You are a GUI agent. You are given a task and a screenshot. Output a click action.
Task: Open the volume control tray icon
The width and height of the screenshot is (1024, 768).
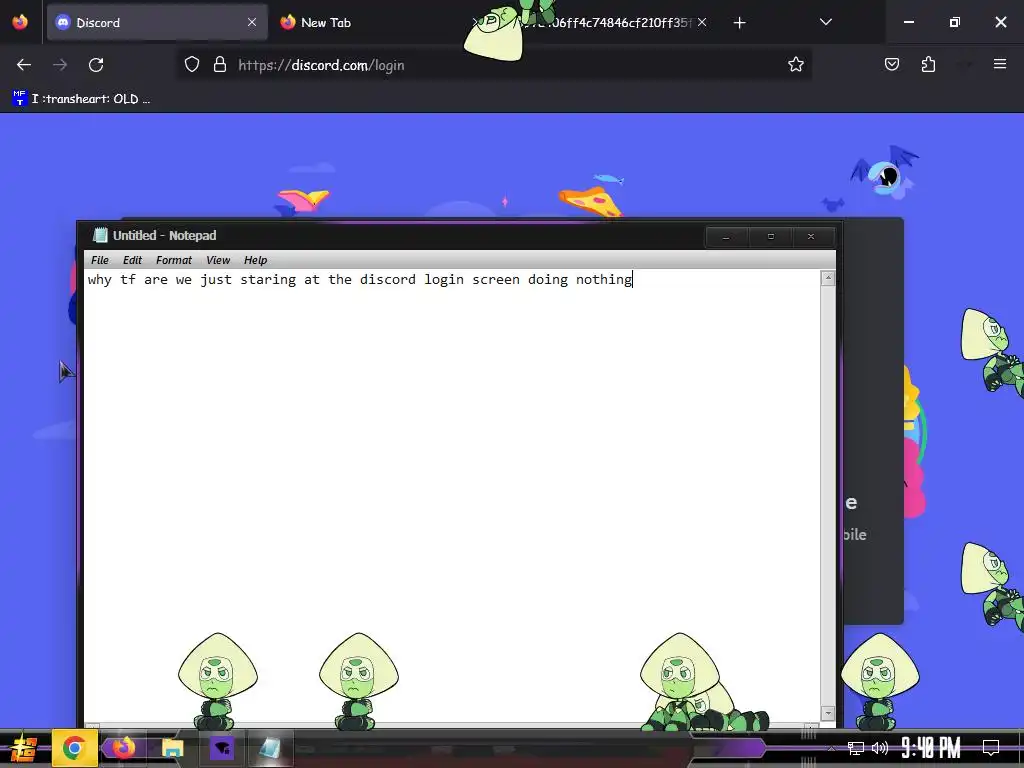tap(880, 748)
